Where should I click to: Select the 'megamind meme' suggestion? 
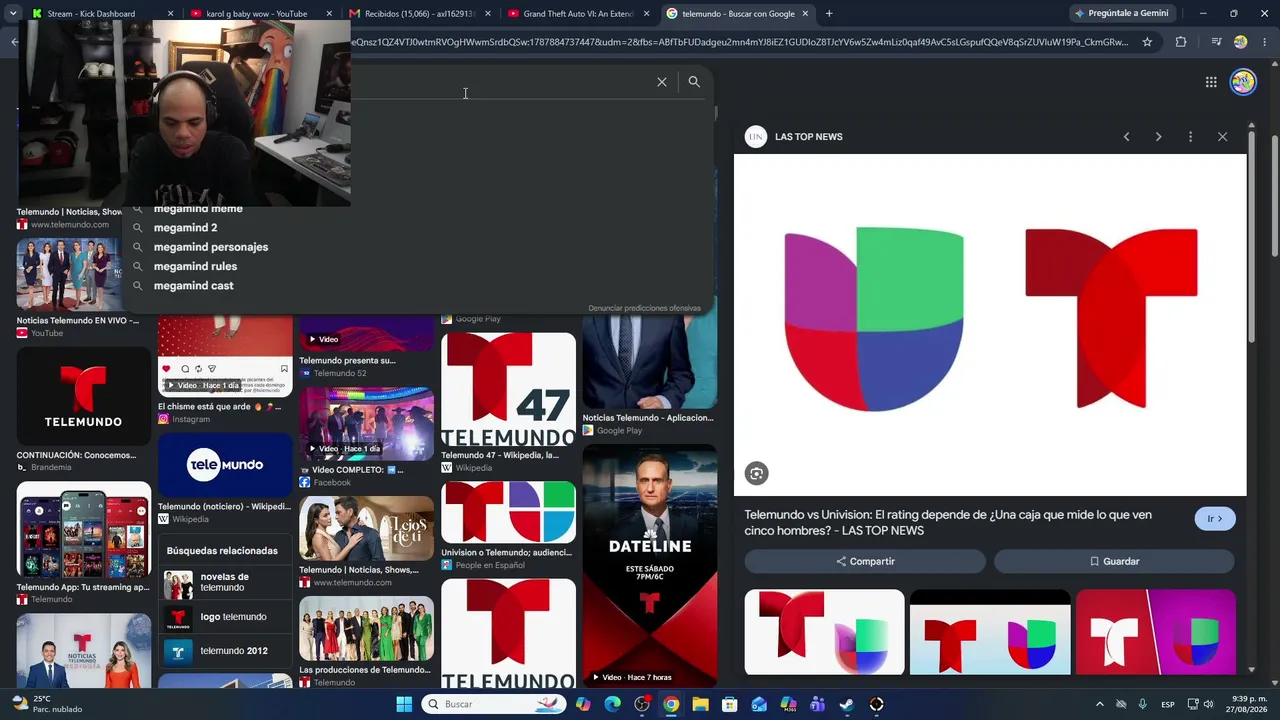coord(198,209)
